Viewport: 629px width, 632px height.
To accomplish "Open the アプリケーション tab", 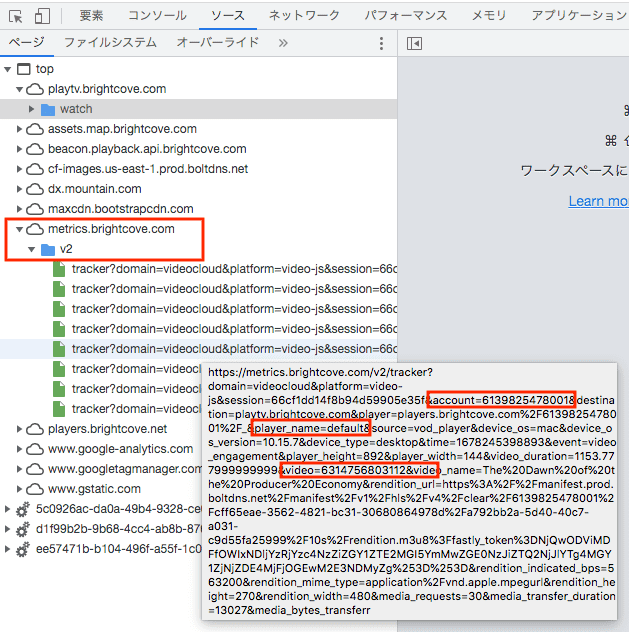I will [579, 16].
